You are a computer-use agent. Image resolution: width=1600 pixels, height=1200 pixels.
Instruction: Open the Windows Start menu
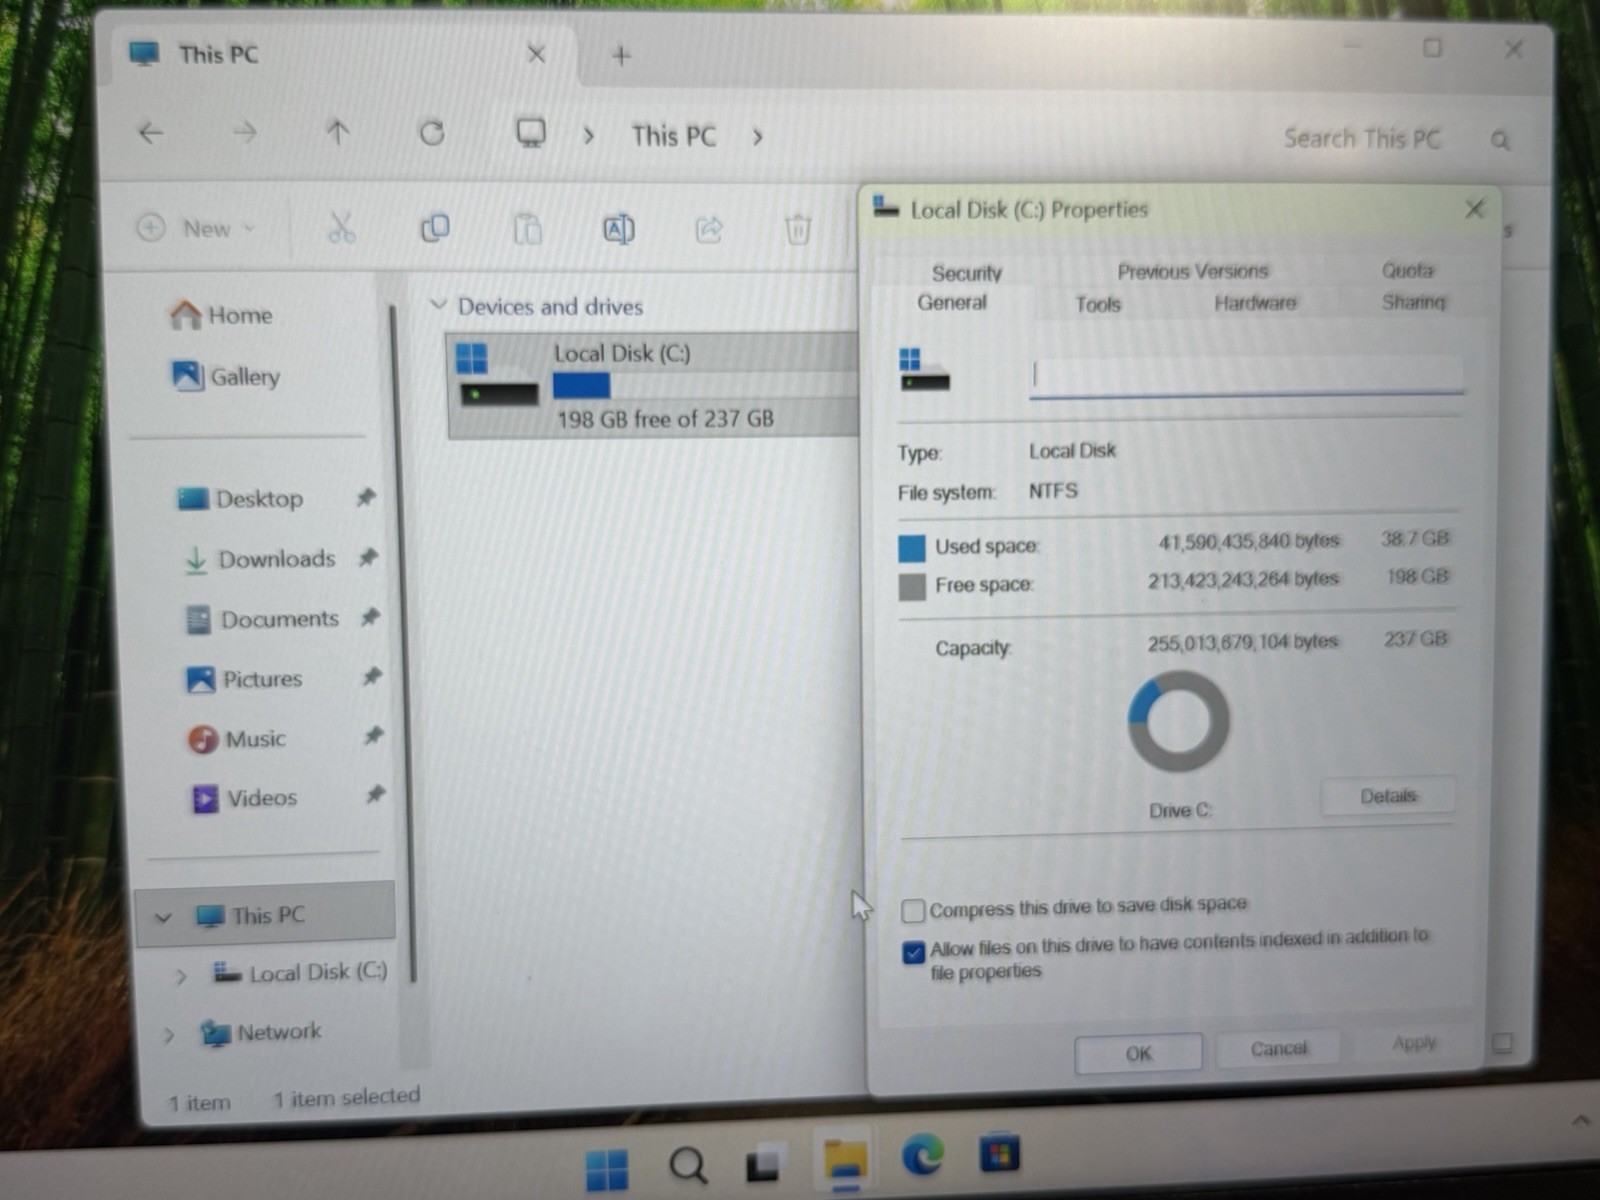[607, 1168]
